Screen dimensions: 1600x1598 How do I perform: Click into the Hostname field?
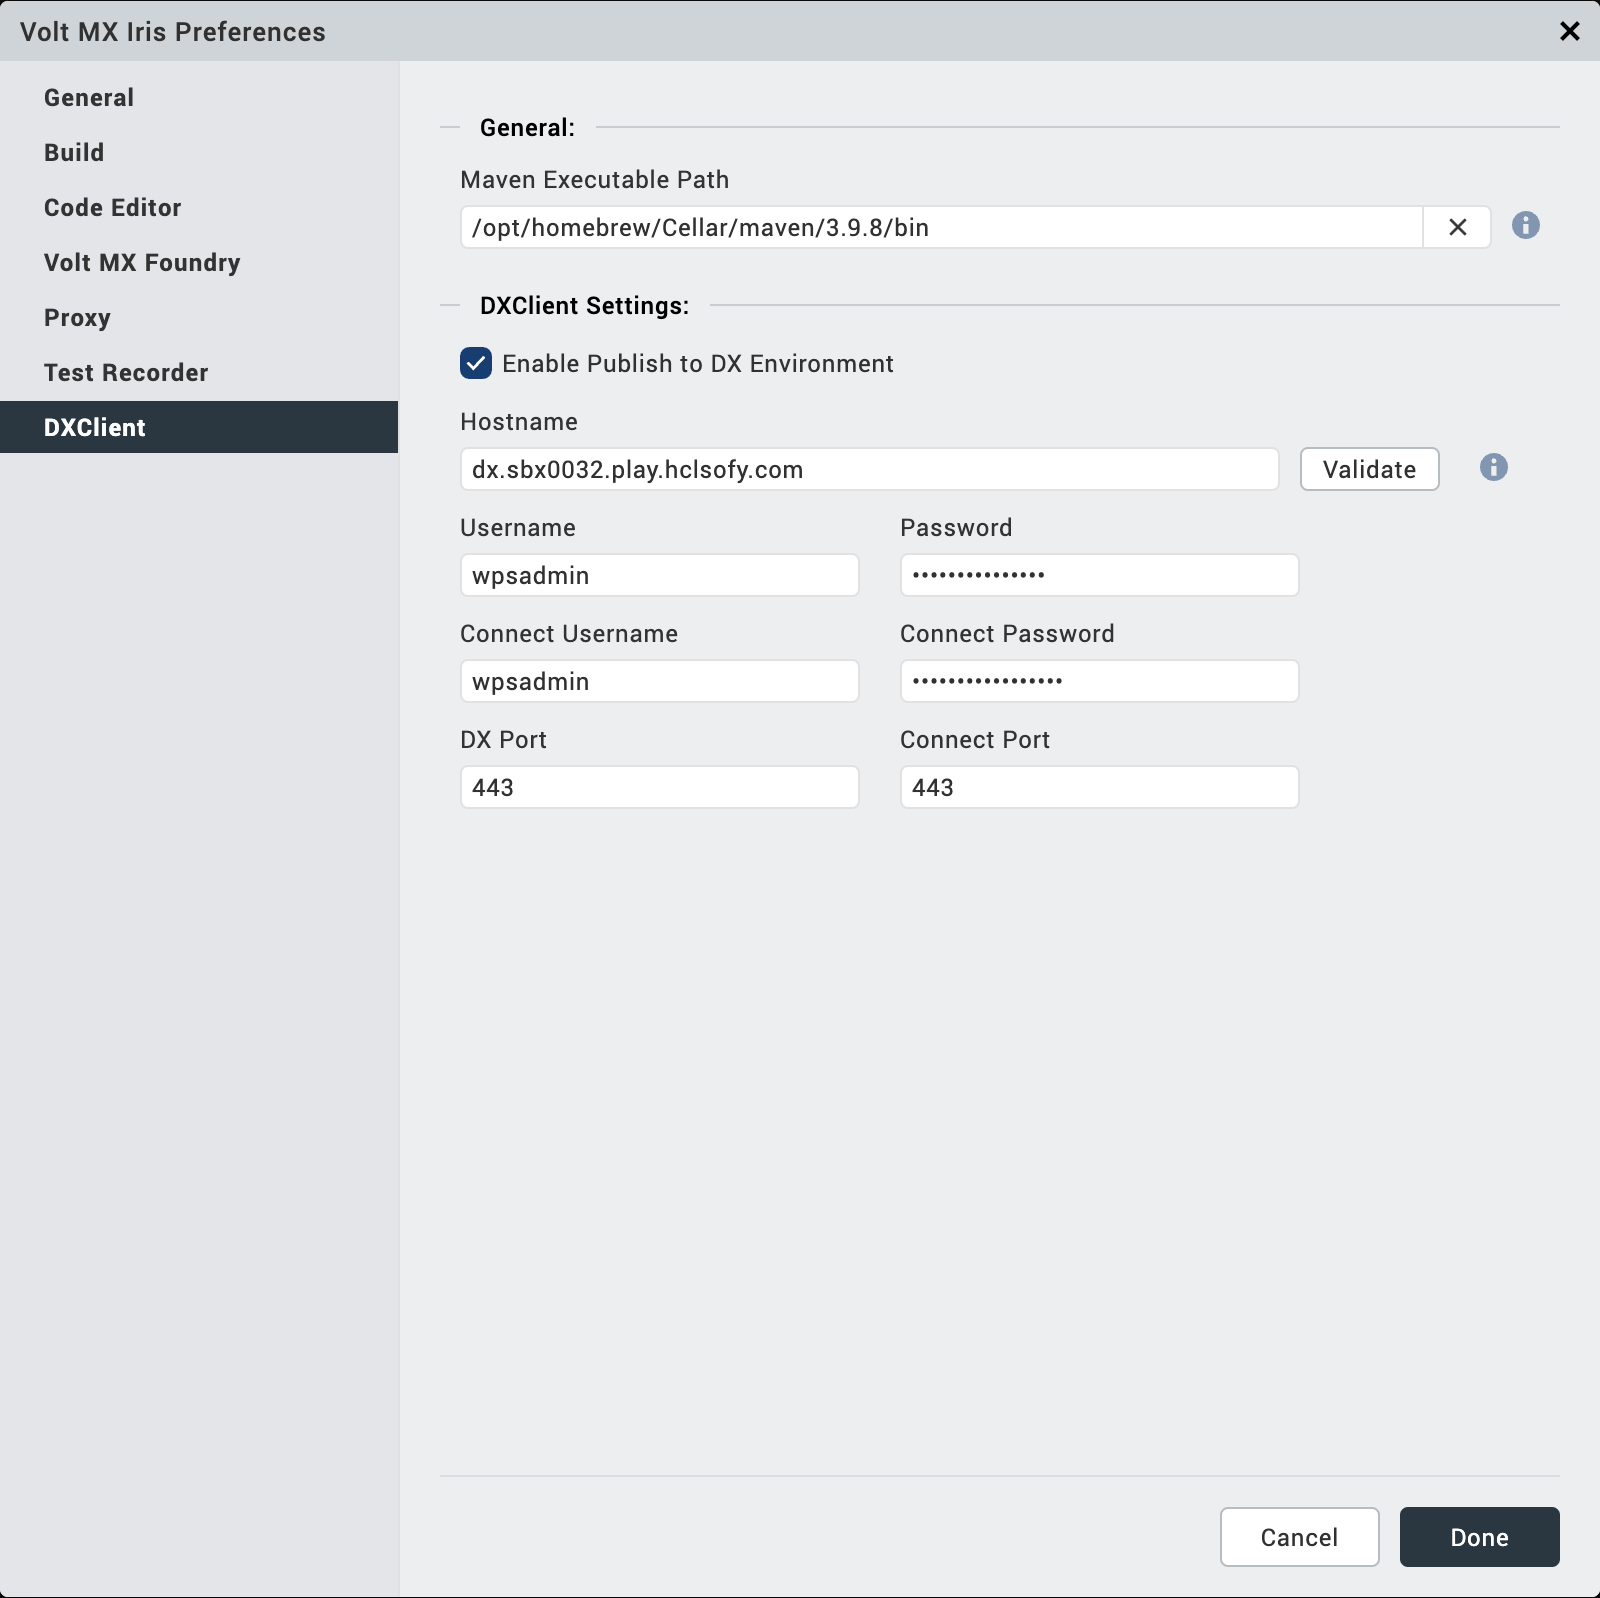pos(869,469)
